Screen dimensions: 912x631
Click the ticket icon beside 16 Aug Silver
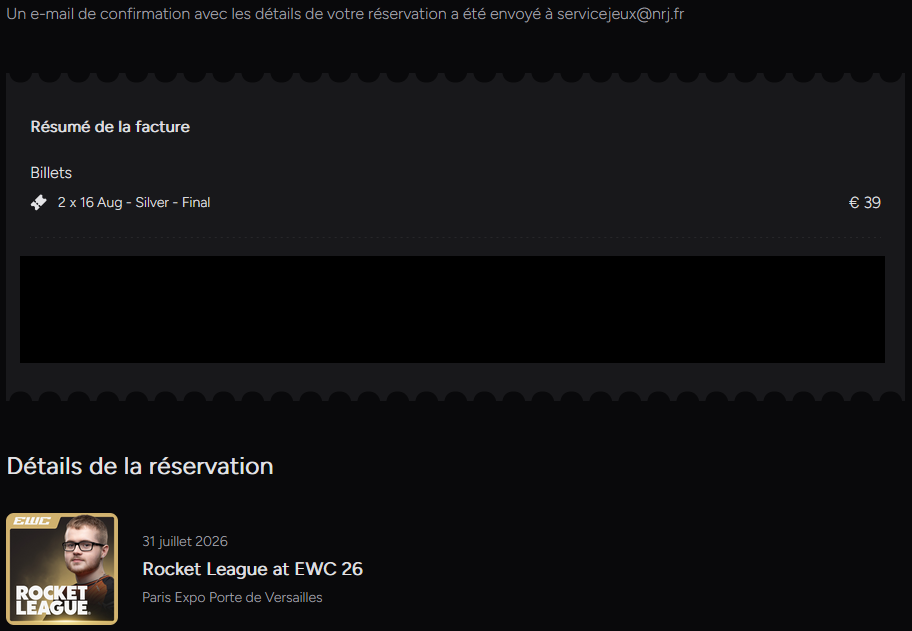(x=38, y=202)
